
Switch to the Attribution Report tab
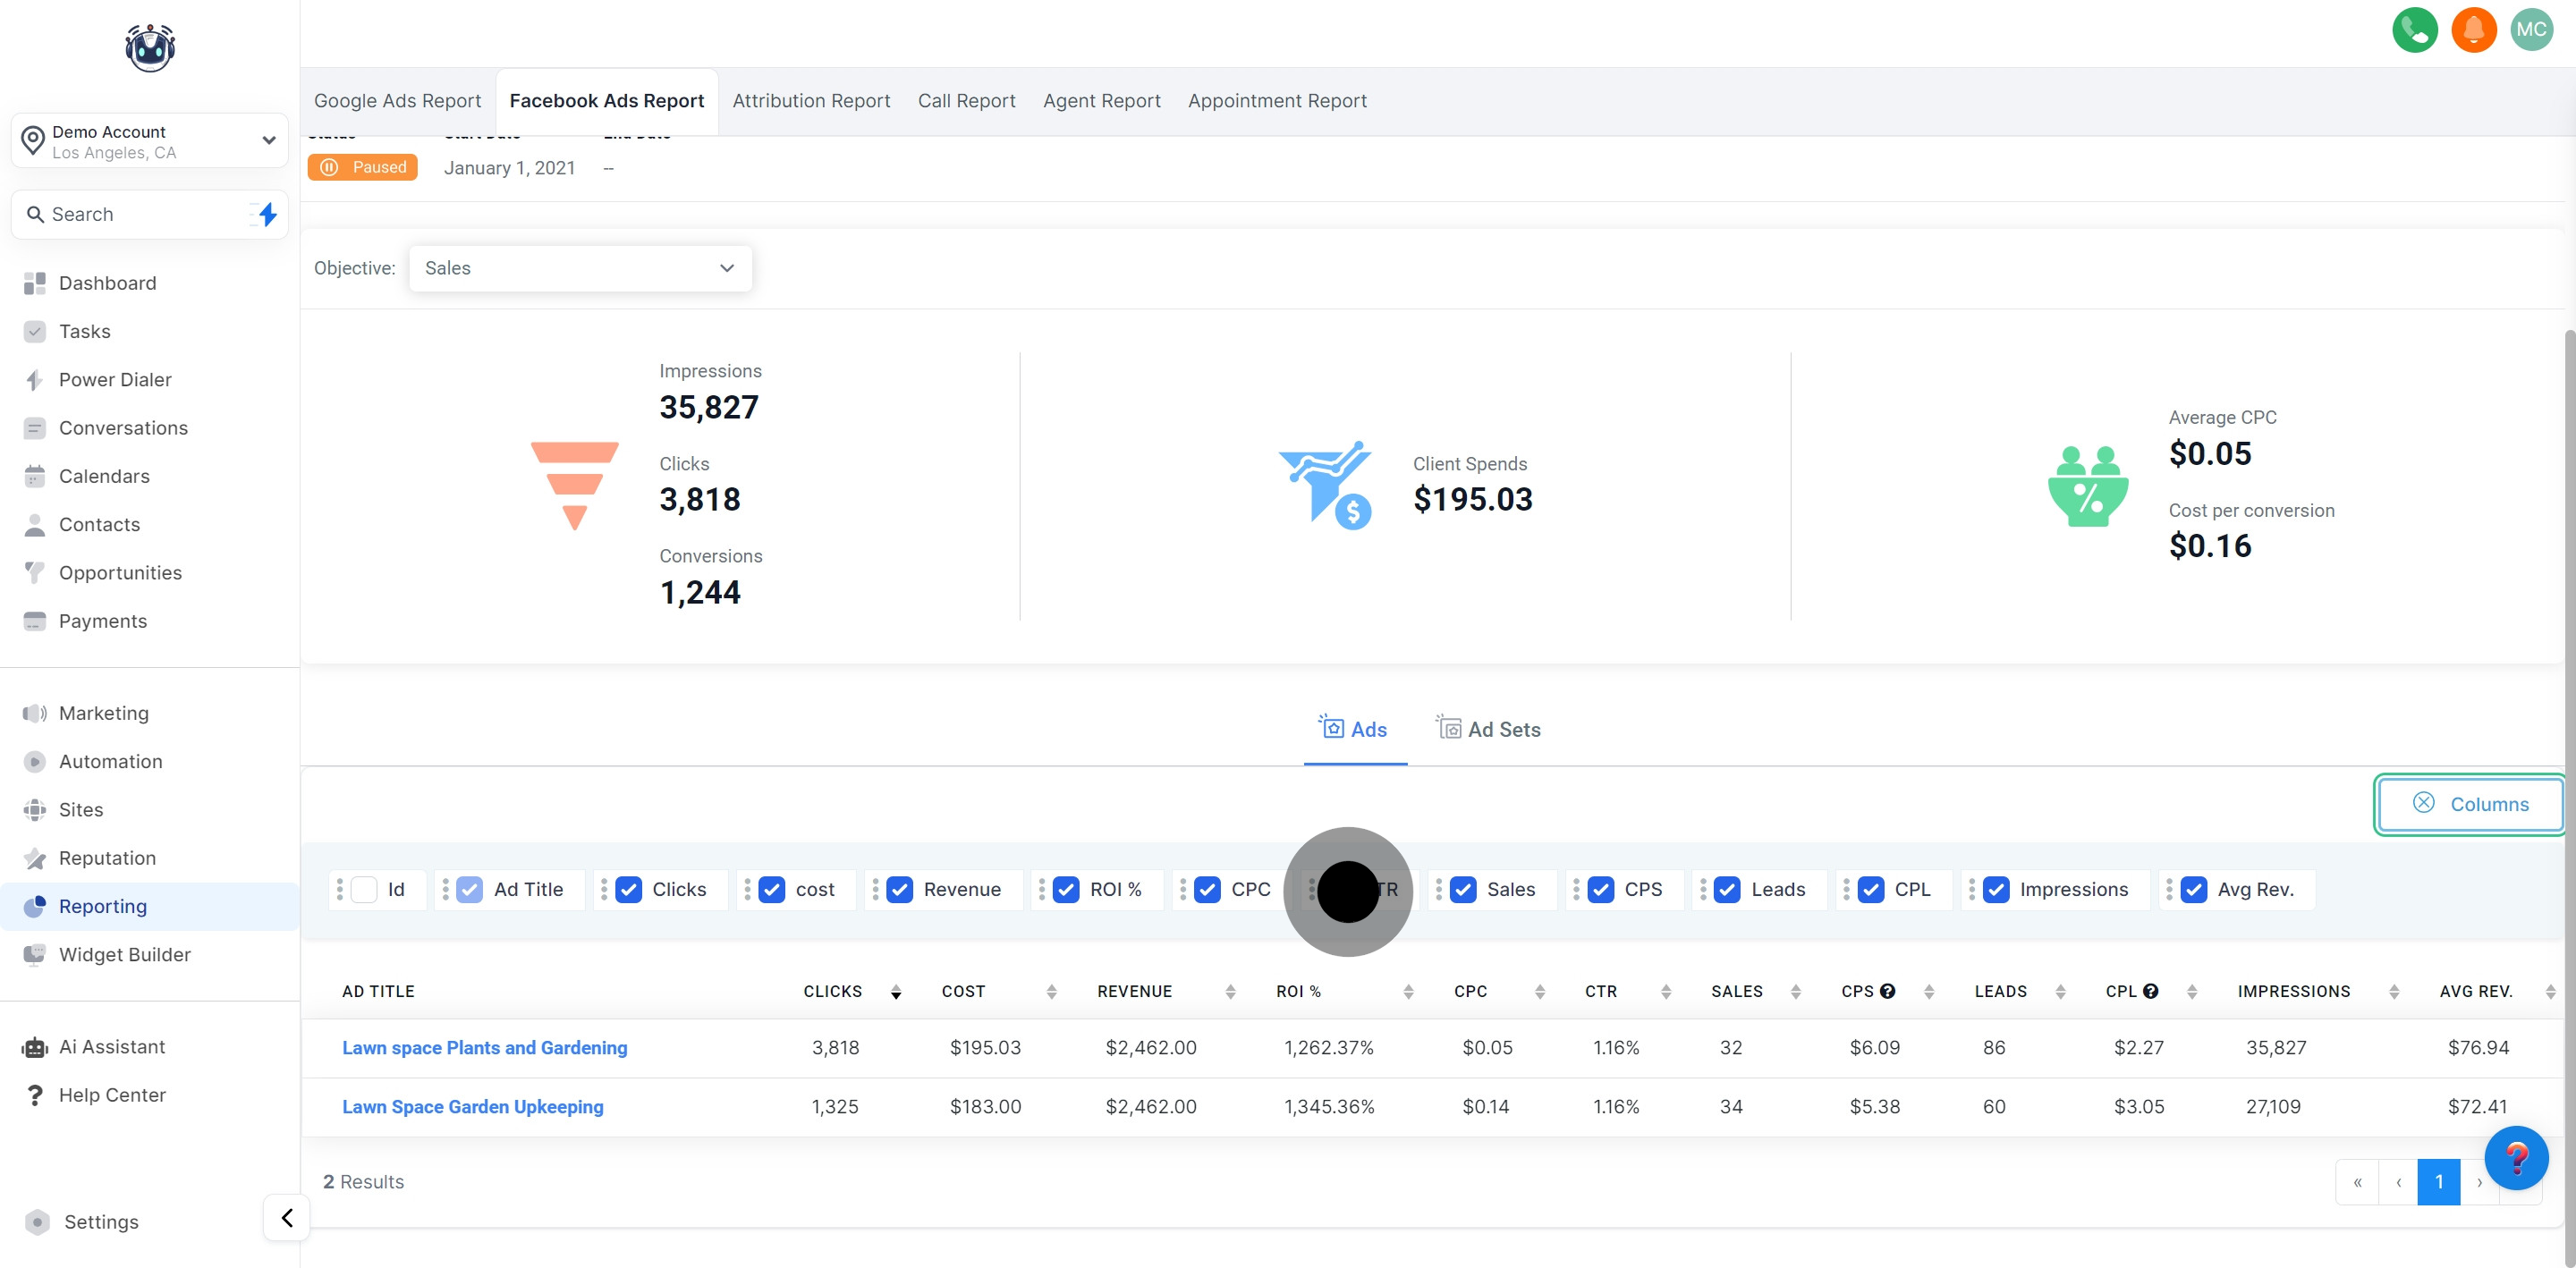pyautogui.click(x=810, y=101)
